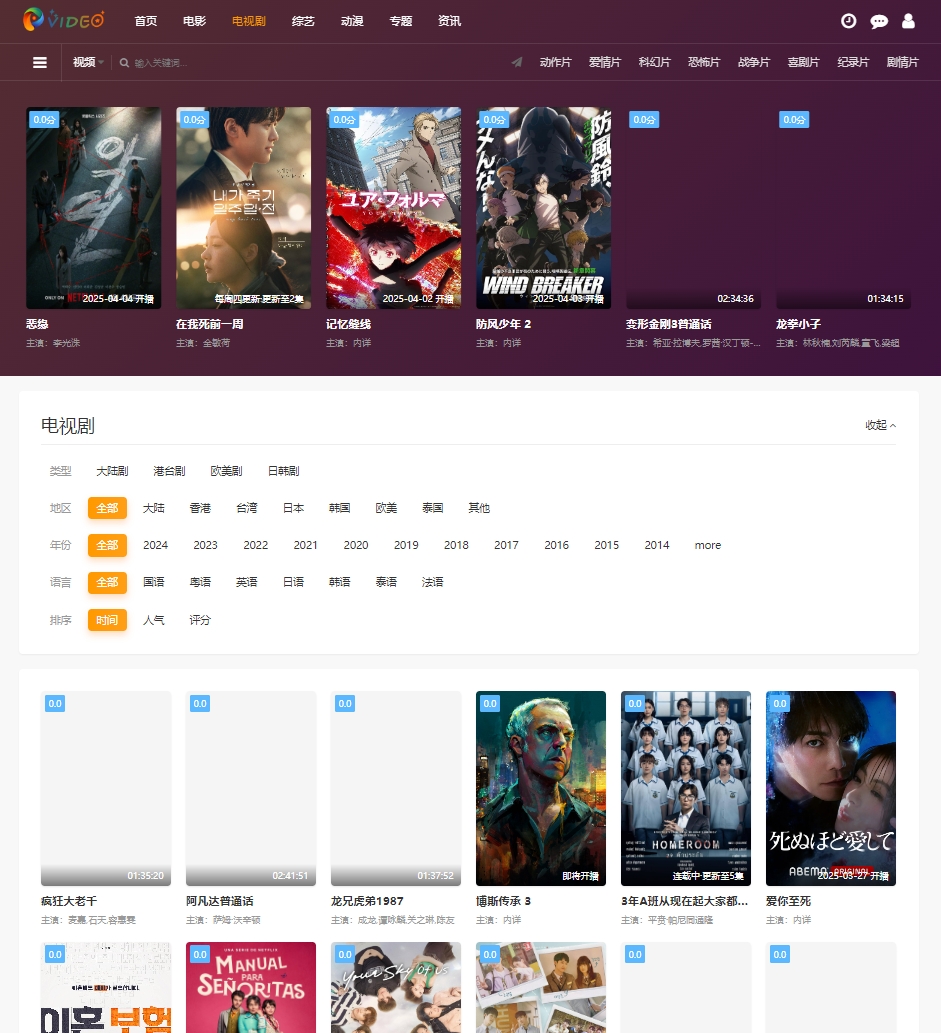Open watch history clock icon
The height and width of the screenshot is (1033, 941).
pyautogui.click(x=848, y=21)
